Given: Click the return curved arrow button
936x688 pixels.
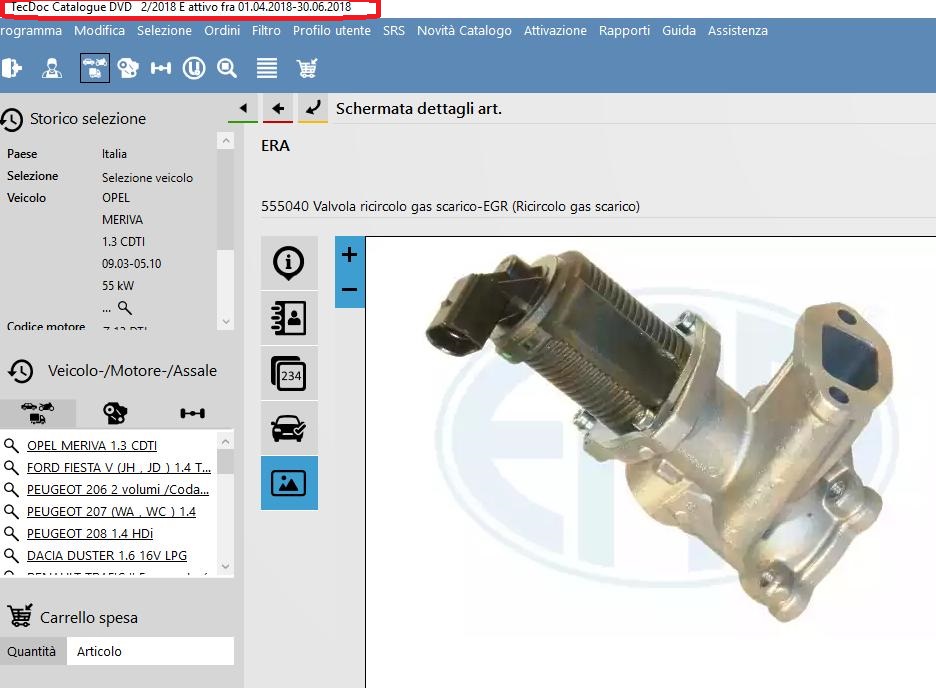Looking at the screenshot, I should (x=313, y=109).
